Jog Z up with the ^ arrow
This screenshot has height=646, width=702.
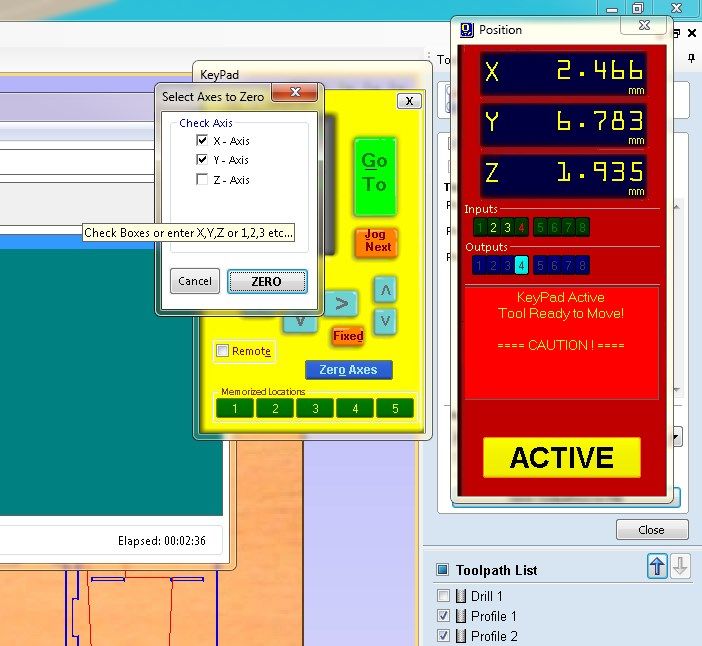pos(385,290)
